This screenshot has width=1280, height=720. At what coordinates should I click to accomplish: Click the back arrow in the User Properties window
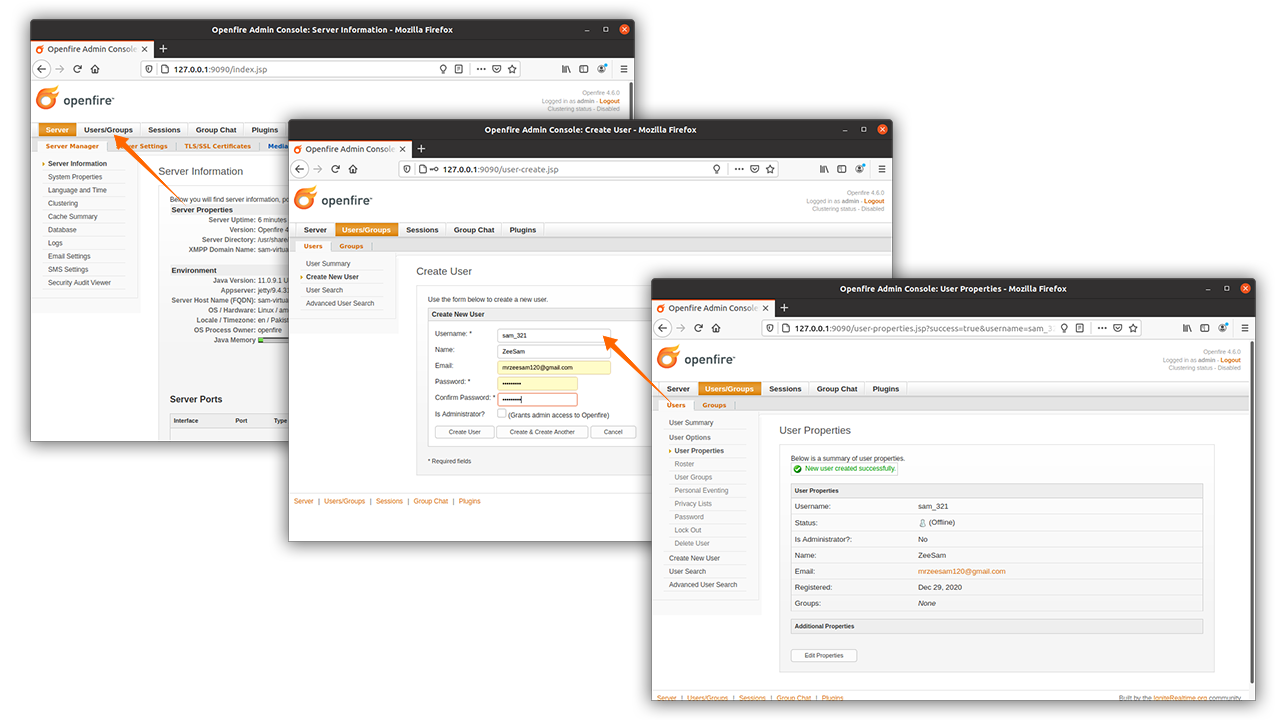664,328
